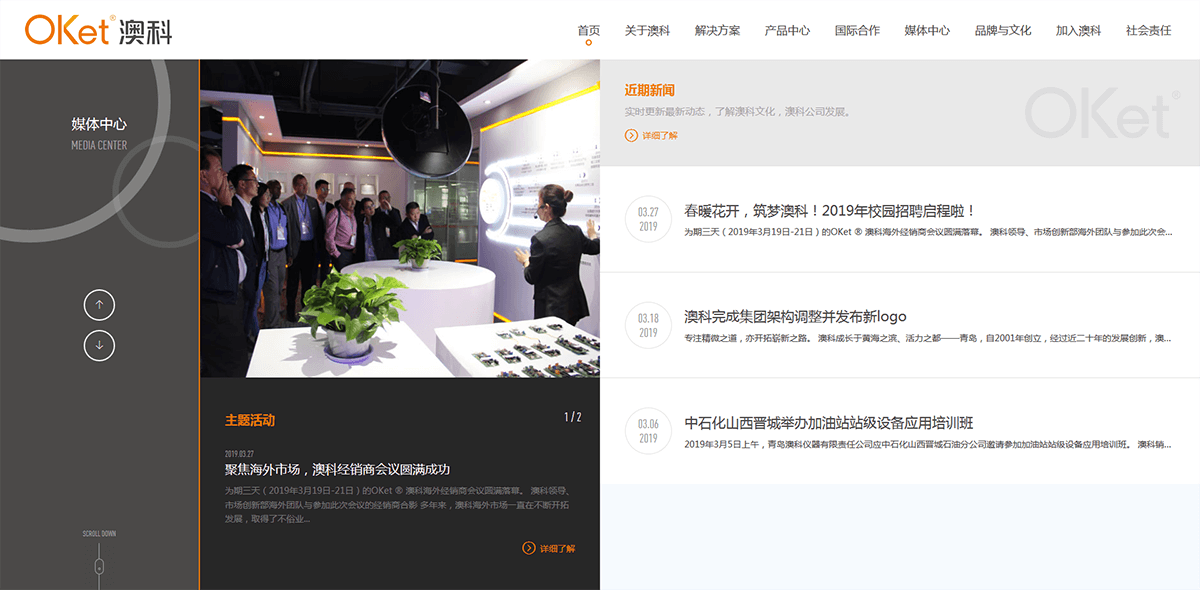The width and height of the screenshot is (1200, 590).
Task: Click the 03.18 2019 date circle
Action: (648, 325)
